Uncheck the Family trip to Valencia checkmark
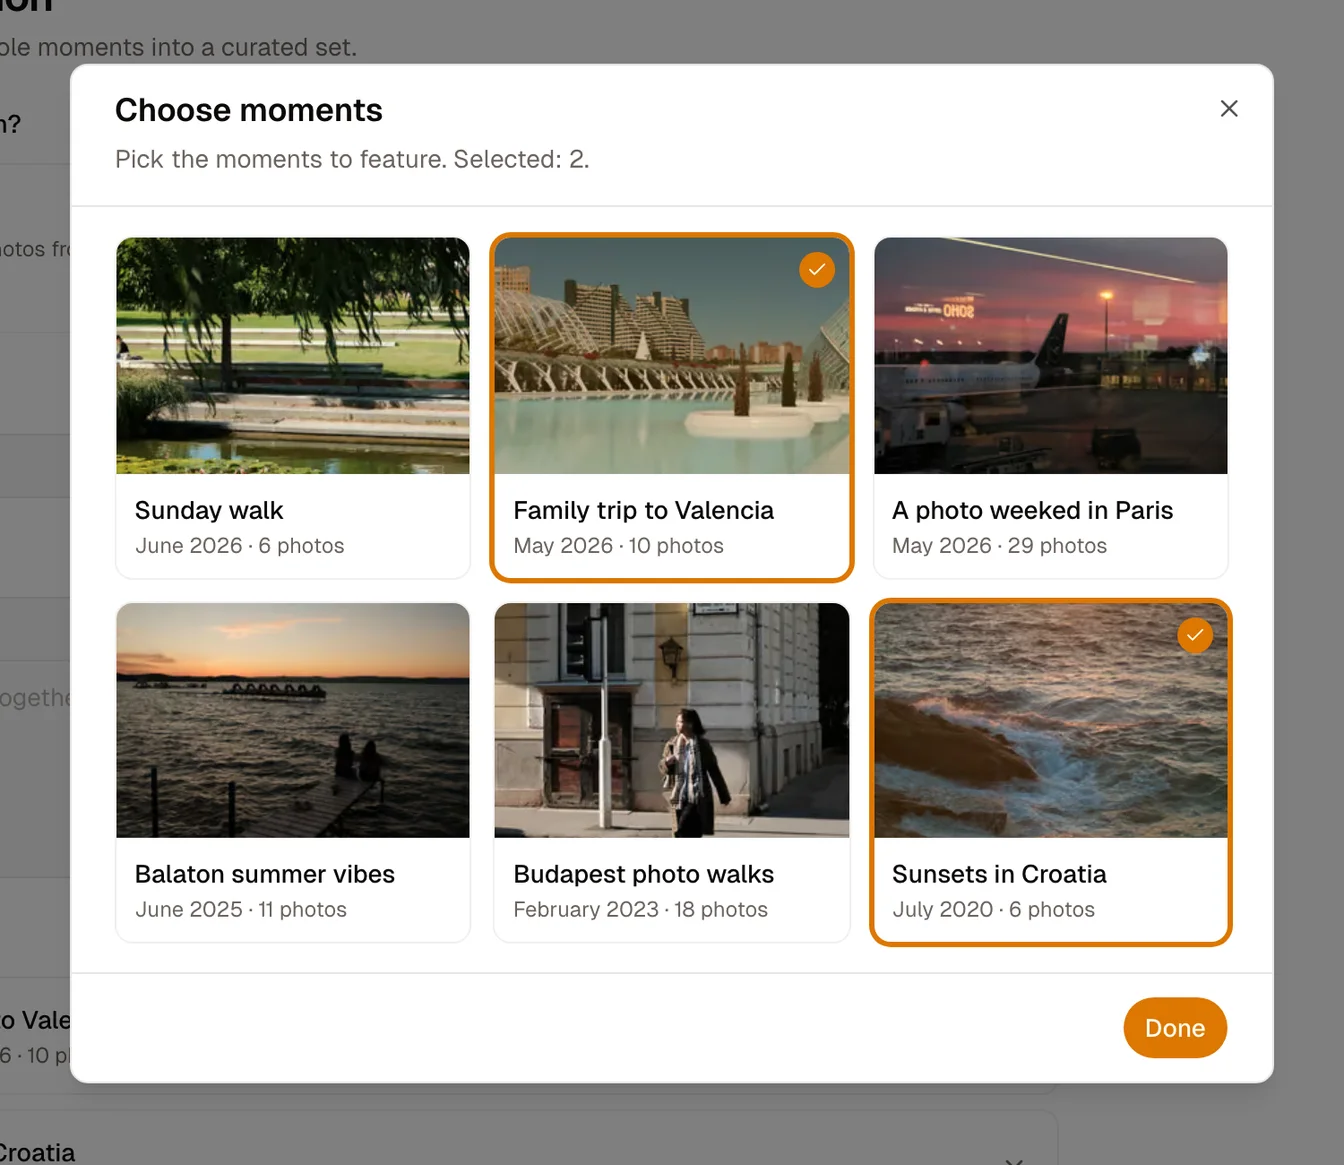 817,270
